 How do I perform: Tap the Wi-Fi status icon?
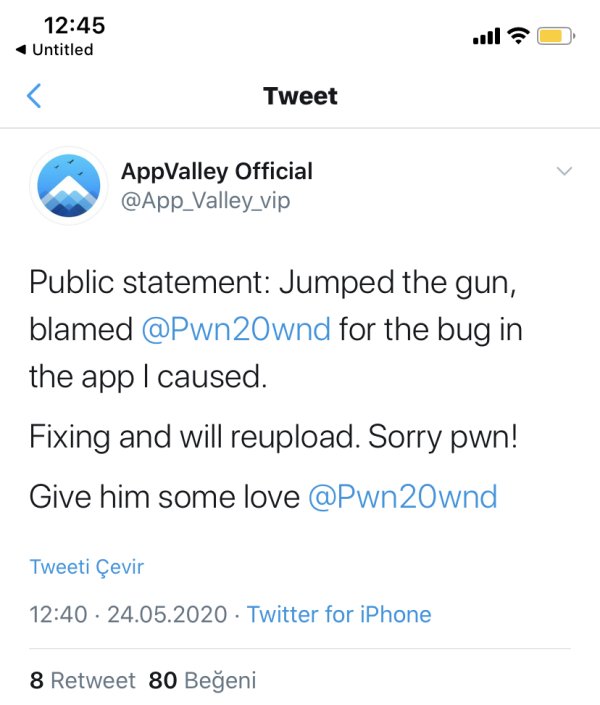[x=517, y=36]
